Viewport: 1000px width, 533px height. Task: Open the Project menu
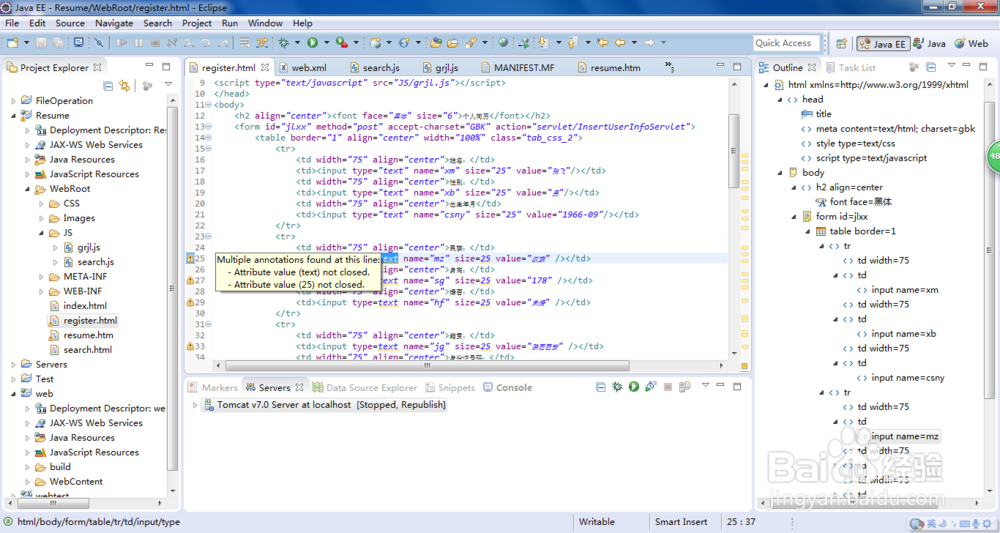(196, 23)
